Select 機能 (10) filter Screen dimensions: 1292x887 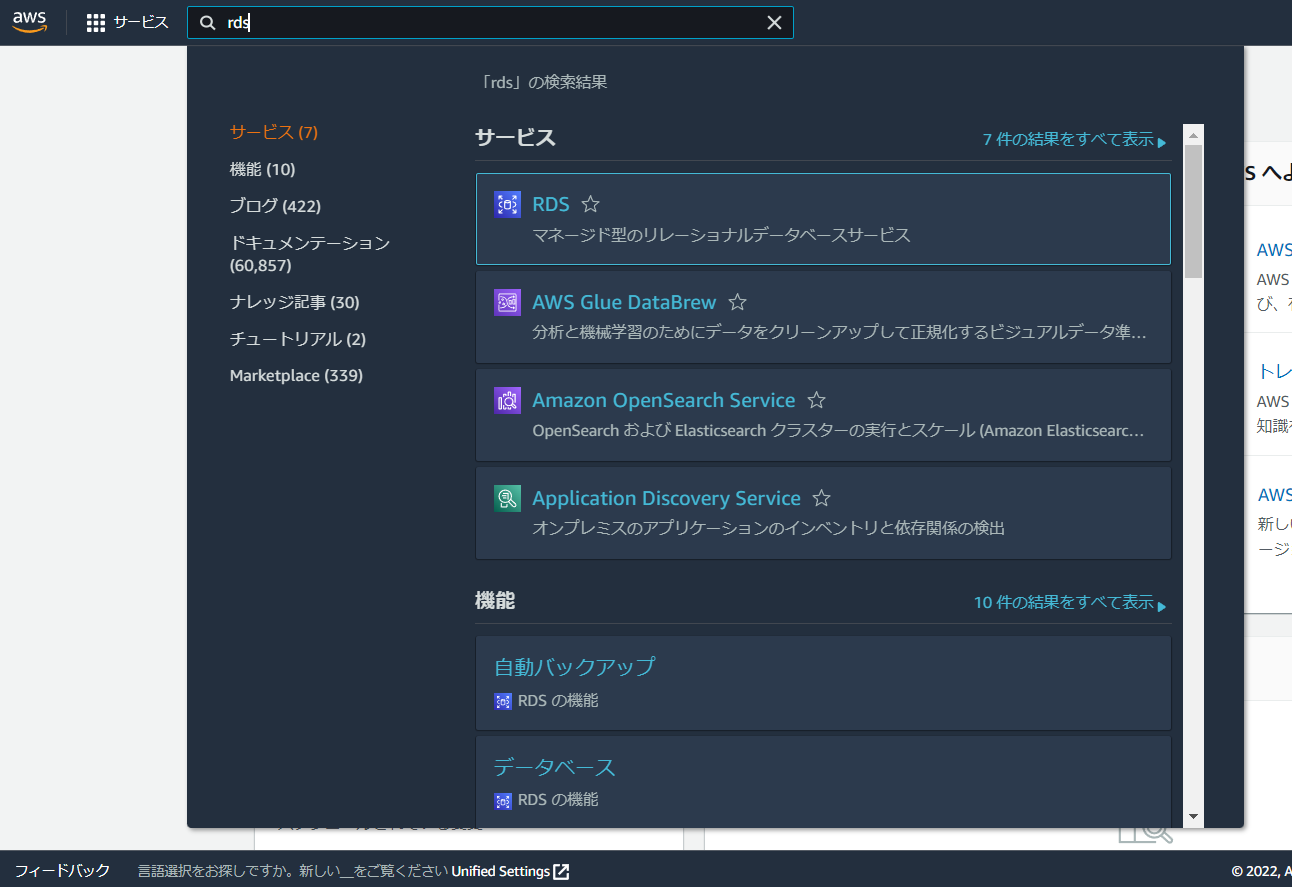pyautogui.click(x=262, y=169)
